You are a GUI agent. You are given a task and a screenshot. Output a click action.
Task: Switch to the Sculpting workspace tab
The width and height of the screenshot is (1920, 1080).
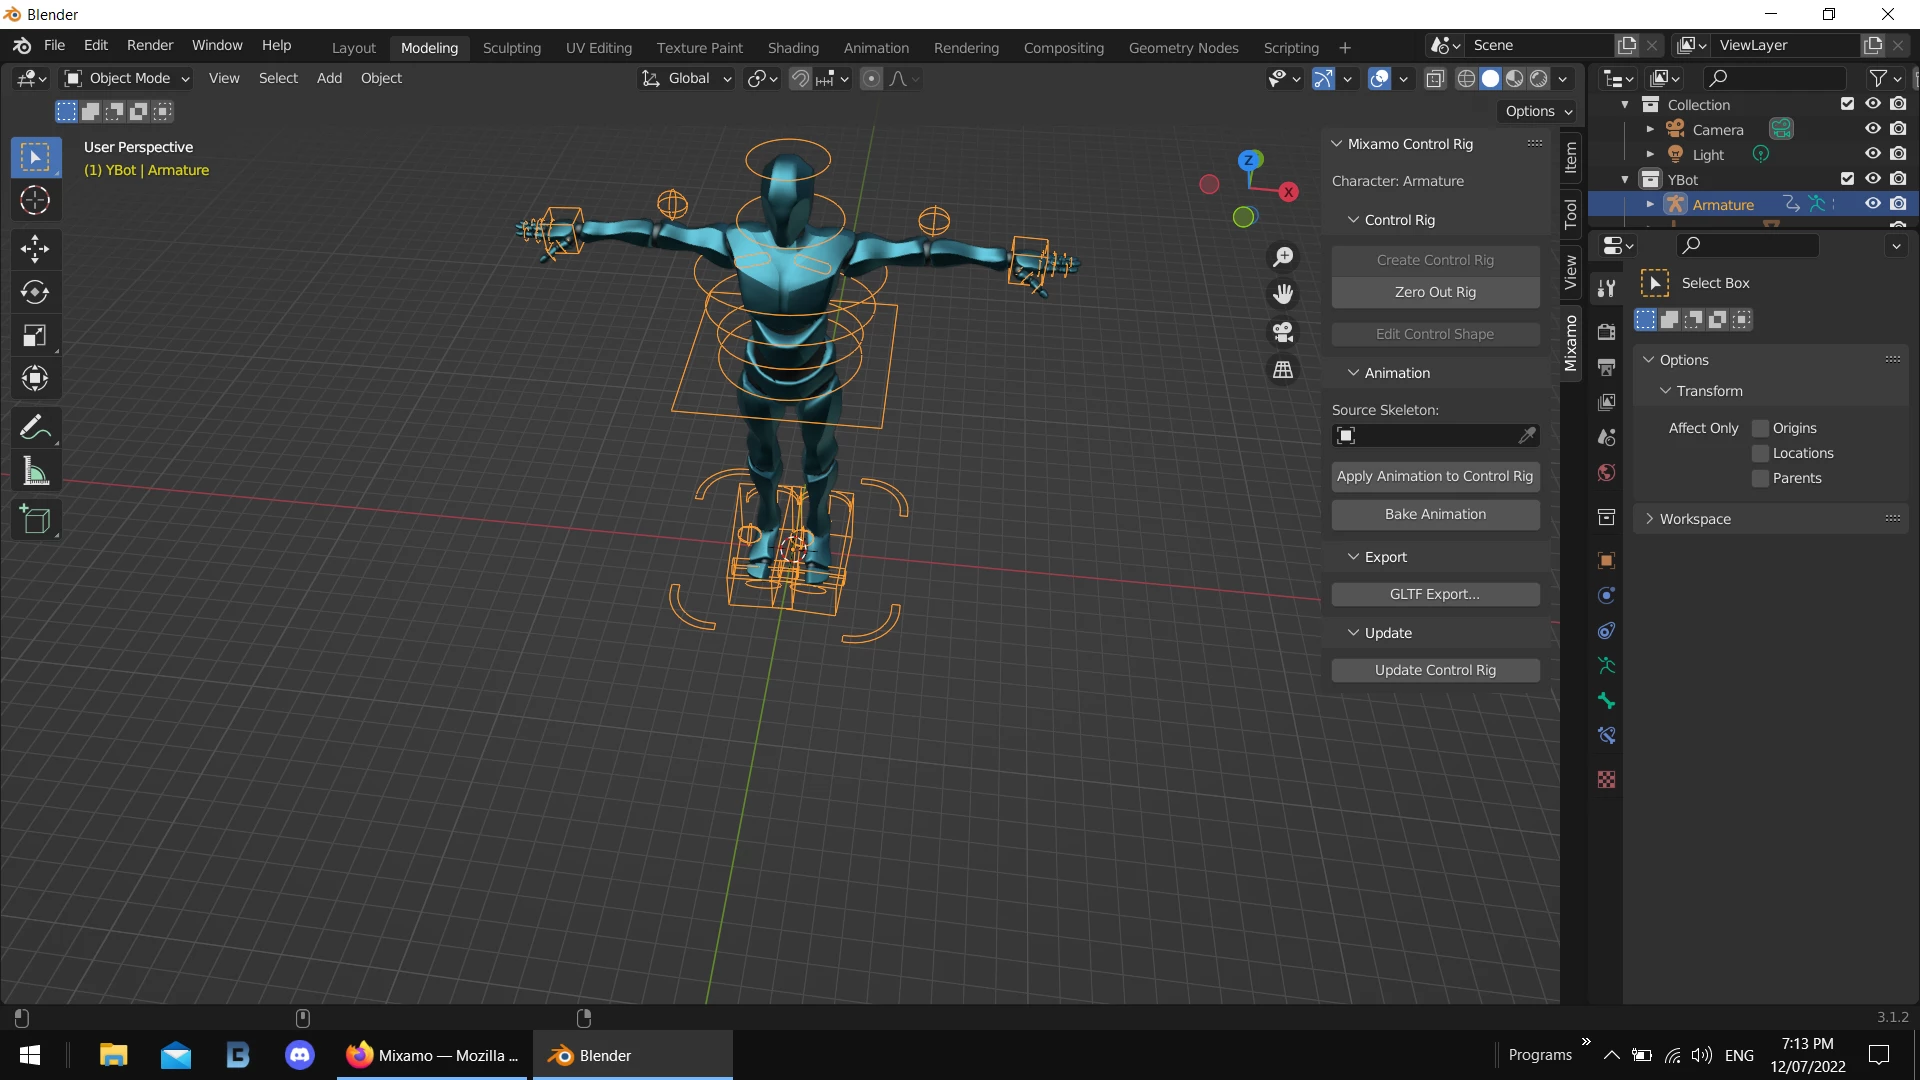pyautogui.click(x=511, y=48)
